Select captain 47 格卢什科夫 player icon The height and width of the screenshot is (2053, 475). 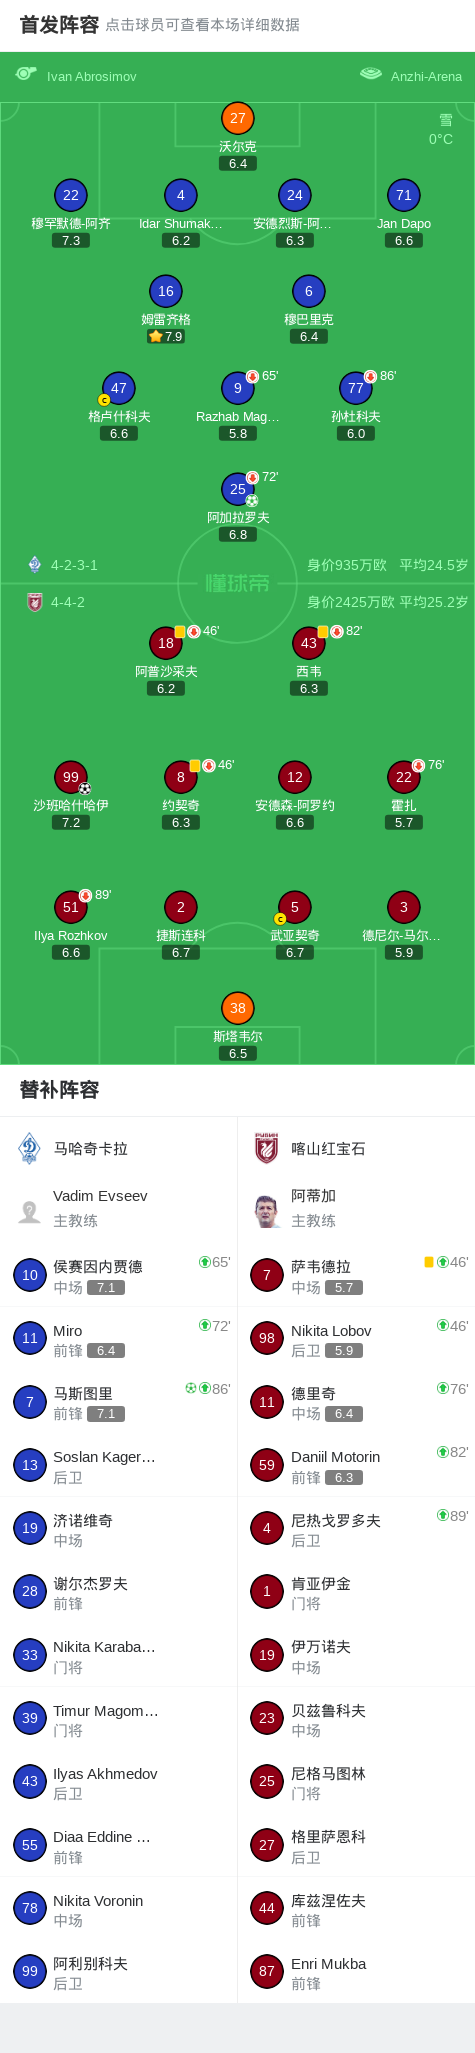click(x=119, y=388)
